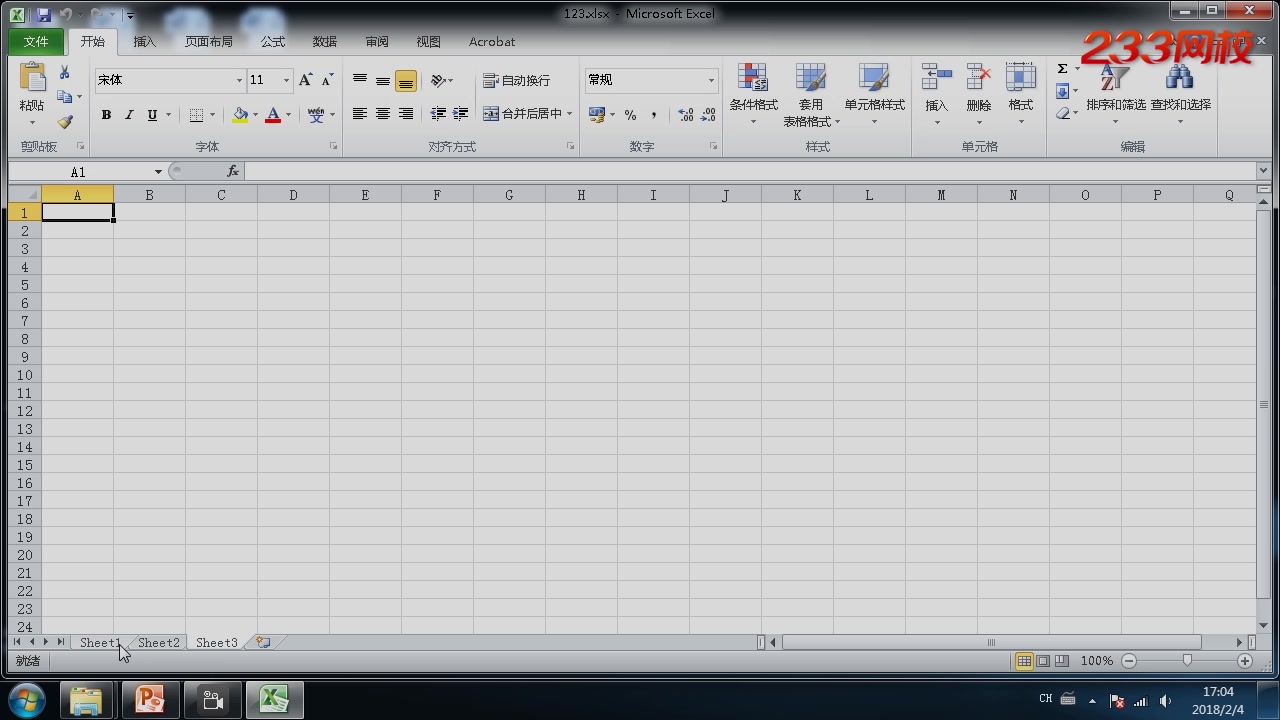Click 合并后居中 merge and center

[x=522, y=114]
